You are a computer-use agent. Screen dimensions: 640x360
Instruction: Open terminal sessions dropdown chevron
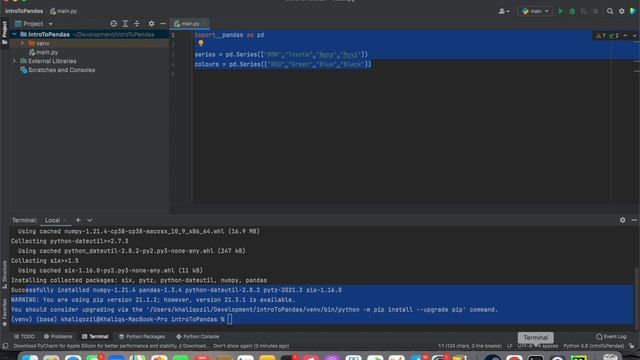tap(90, 220)
